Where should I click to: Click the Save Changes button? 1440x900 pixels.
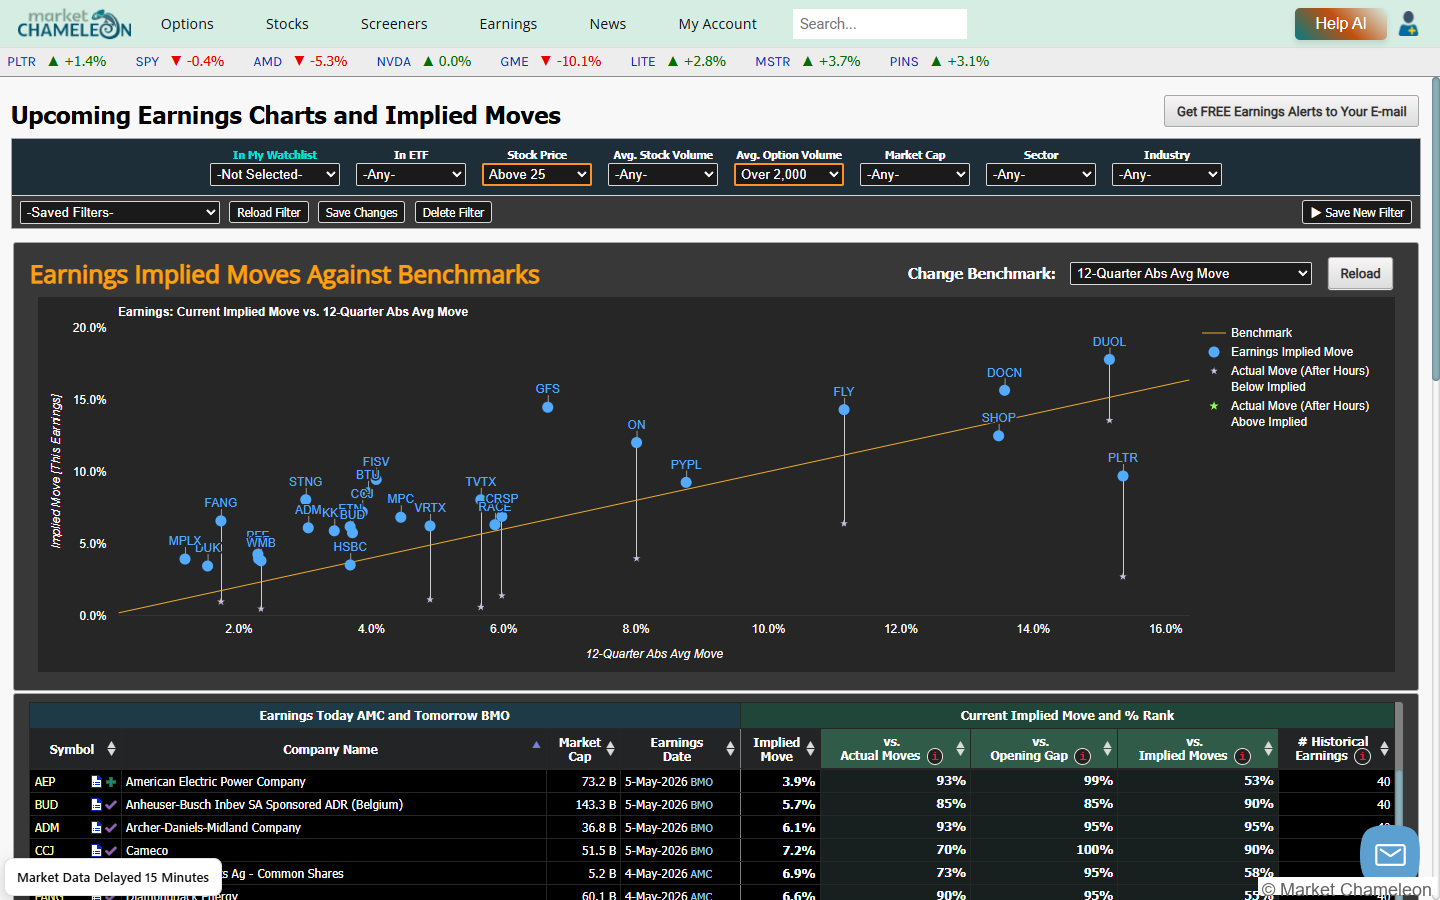pos(361,212)
